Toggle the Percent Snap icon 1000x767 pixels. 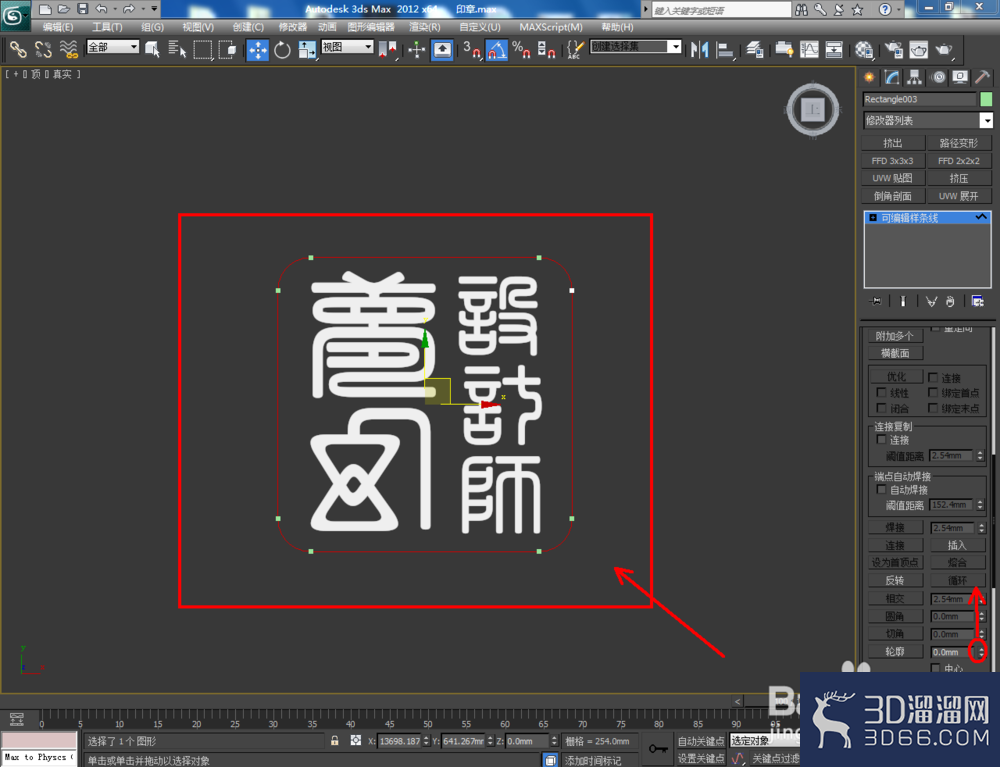point(521,50)
